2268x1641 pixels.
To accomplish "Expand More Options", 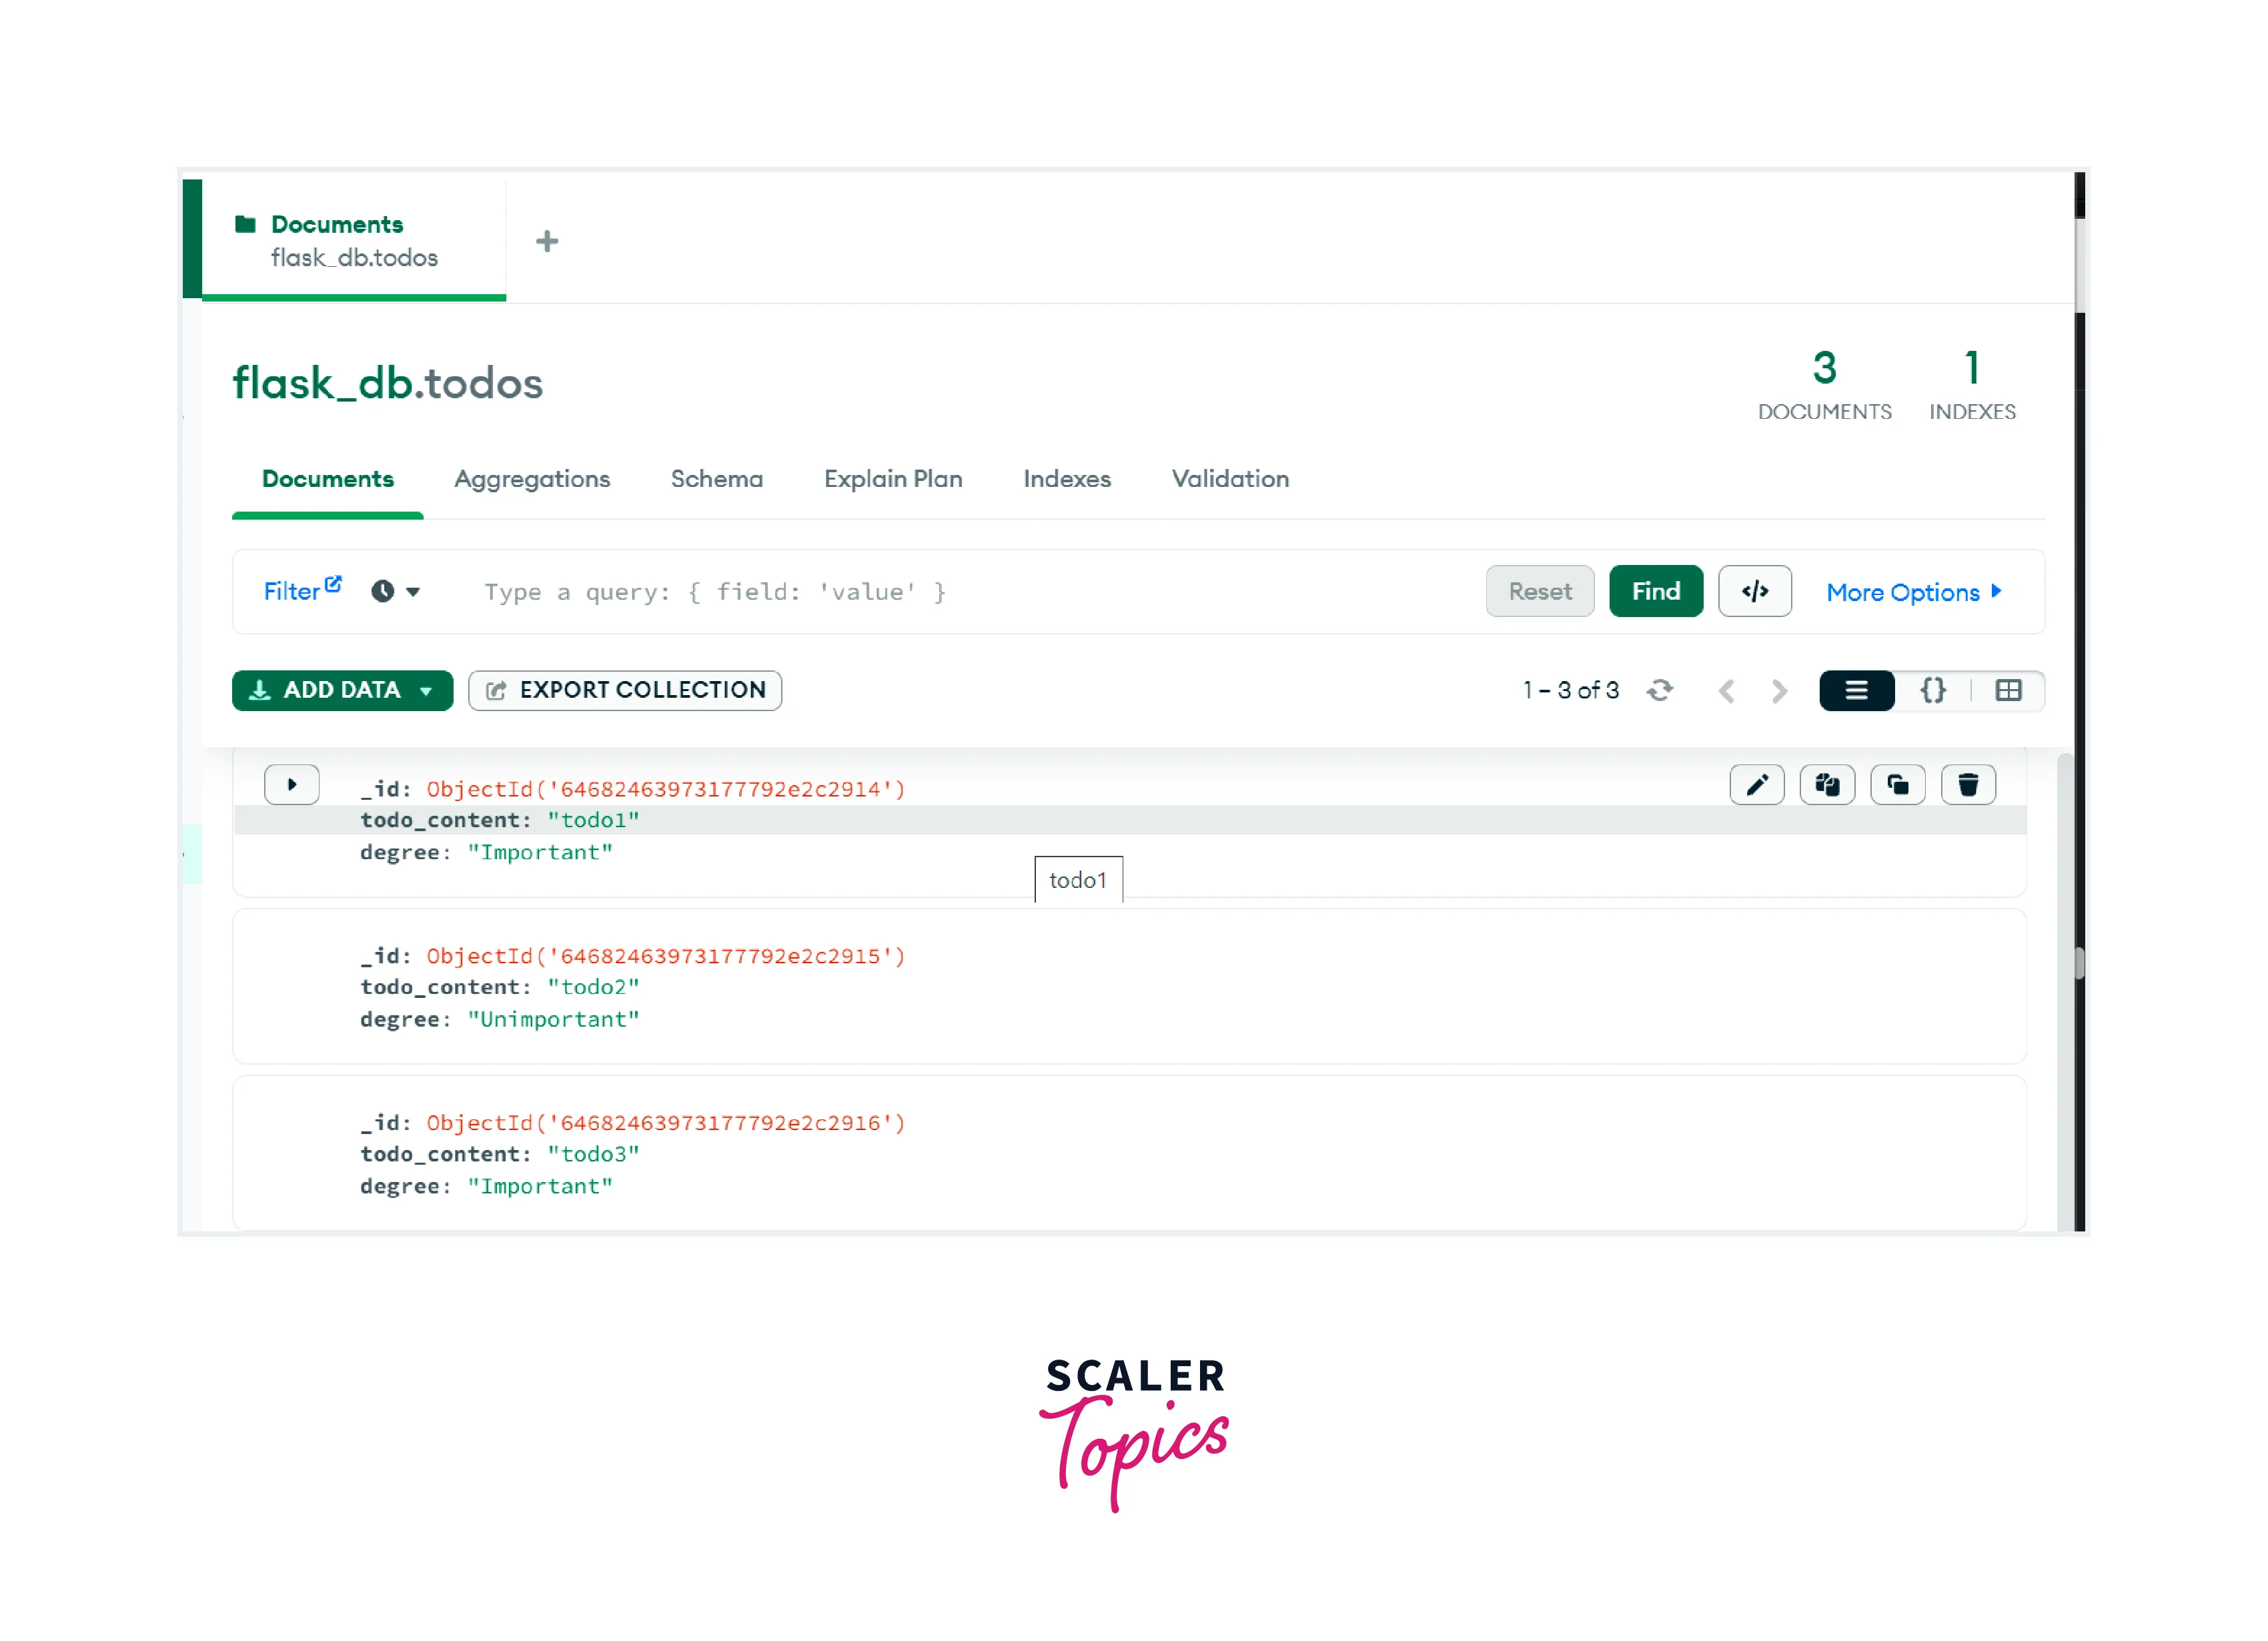I will [1913, 592].
